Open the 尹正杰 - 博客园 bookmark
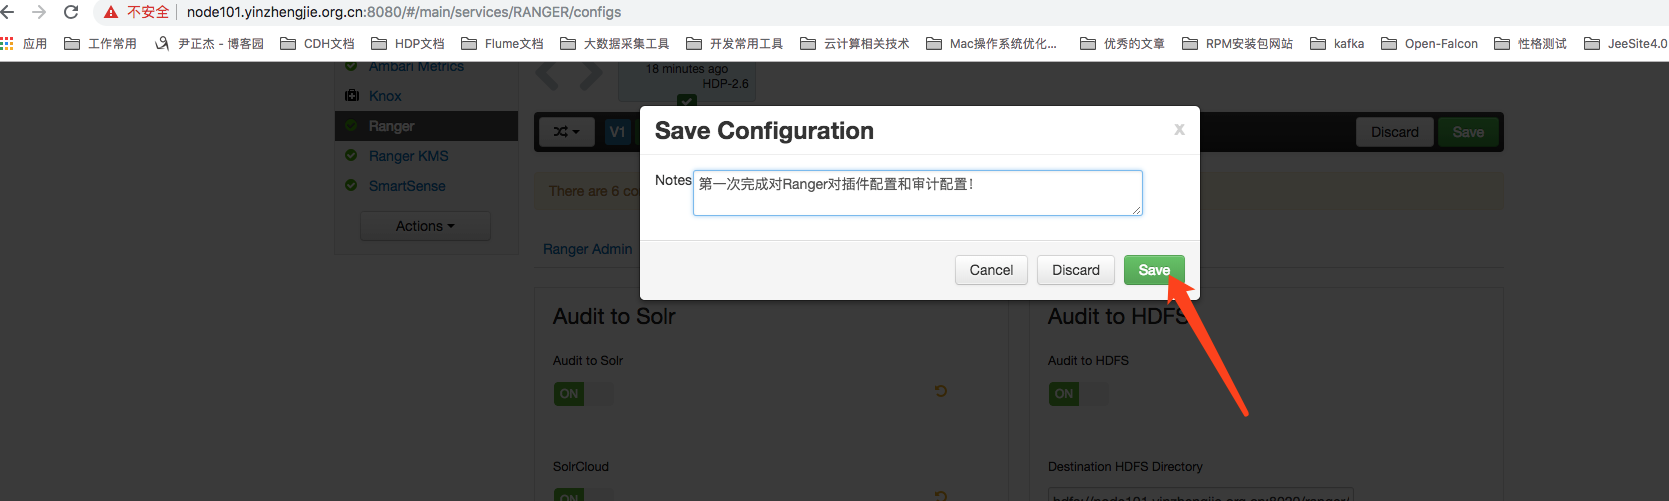 click(x=209, y=44)
